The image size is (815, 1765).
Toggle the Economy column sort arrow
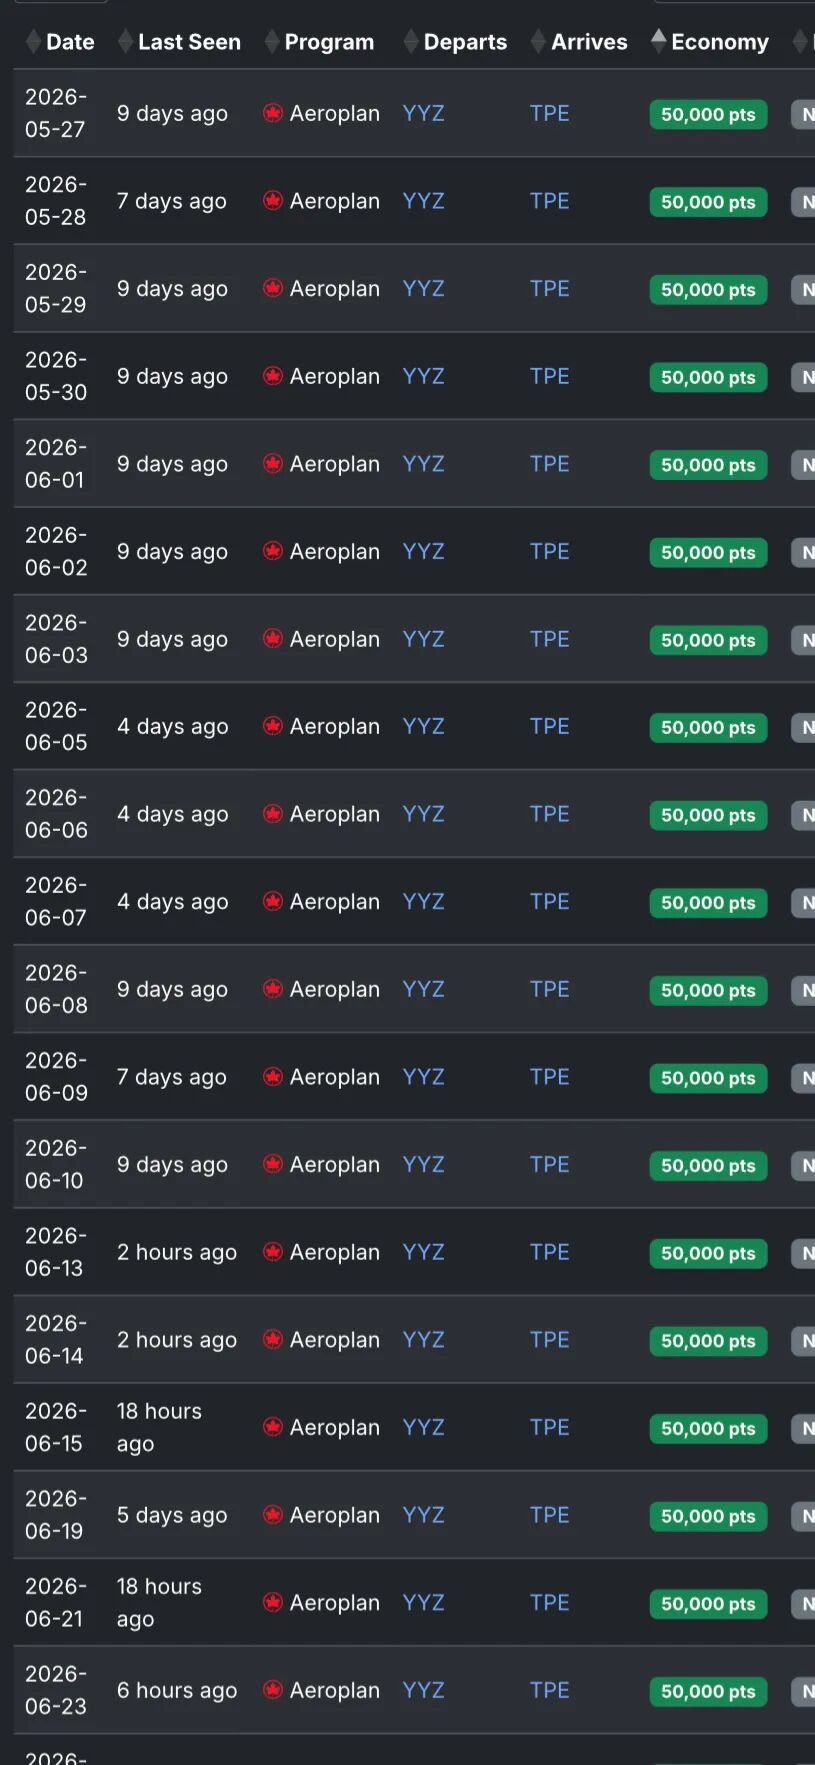pyautogui.click(x=658, y=41)
